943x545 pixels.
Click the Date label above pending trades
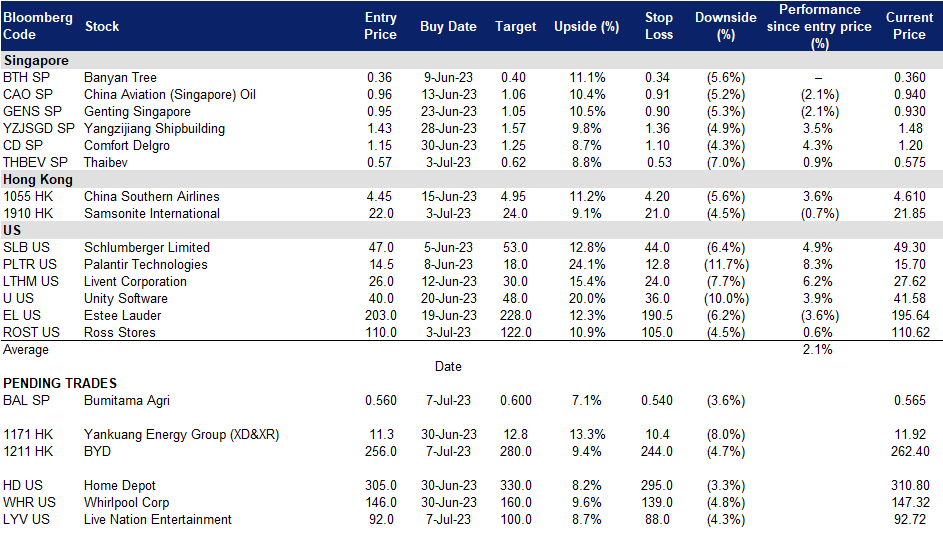pyautogui.click(x=448, y=366)
